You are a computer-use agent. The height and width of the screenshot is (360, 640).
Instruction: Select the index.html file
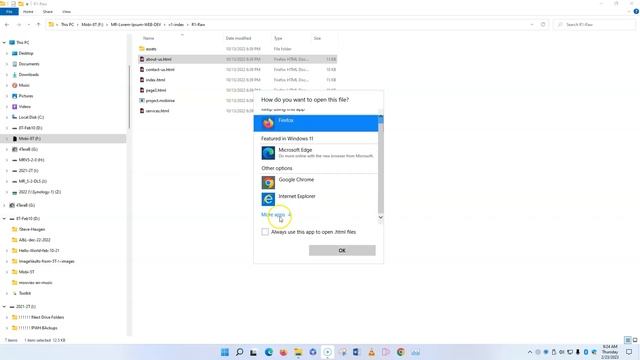tap(155, 80)
